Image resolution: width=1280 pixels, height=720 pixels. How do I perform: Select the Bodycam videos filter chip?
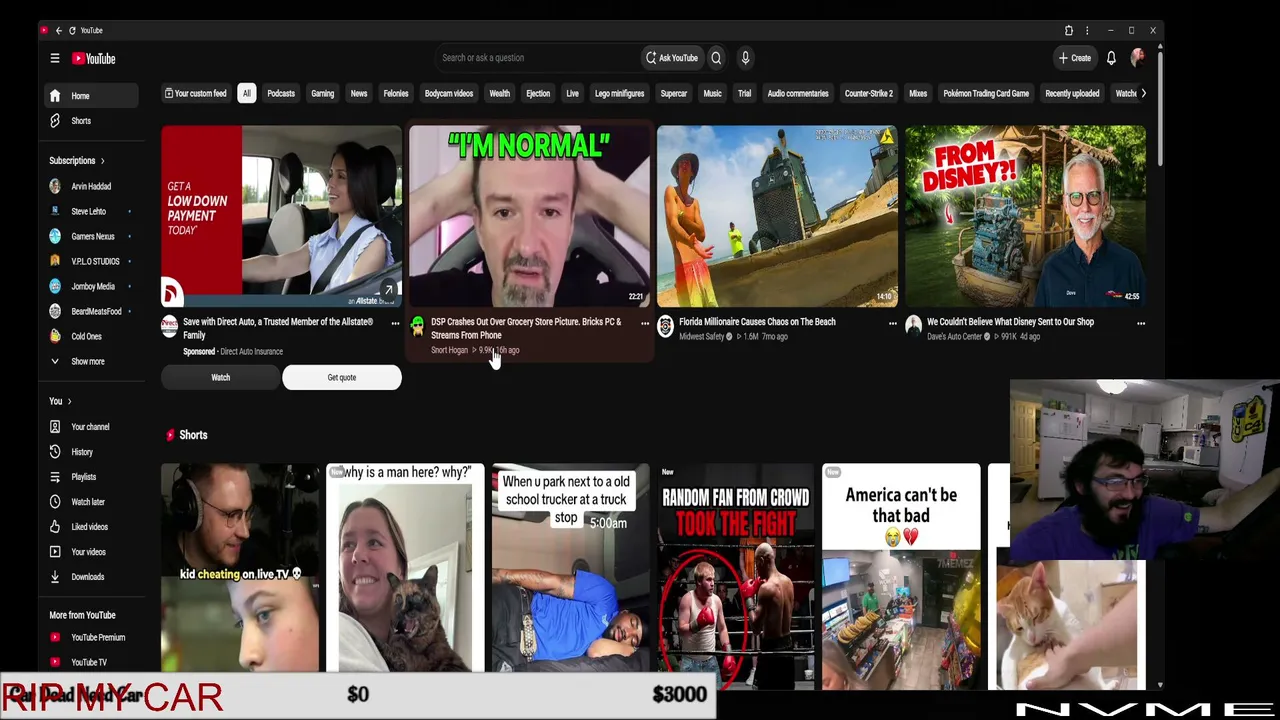coord(449,93)
